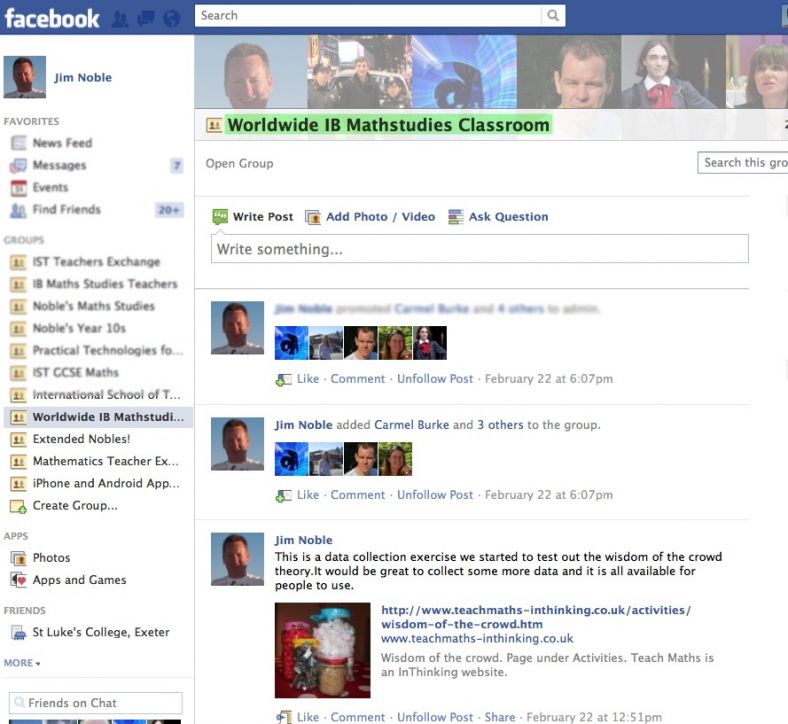This screenshot has width=788, height=724.
Task: Click the Find Friends 20+ badge
Action: click(169, 210)
